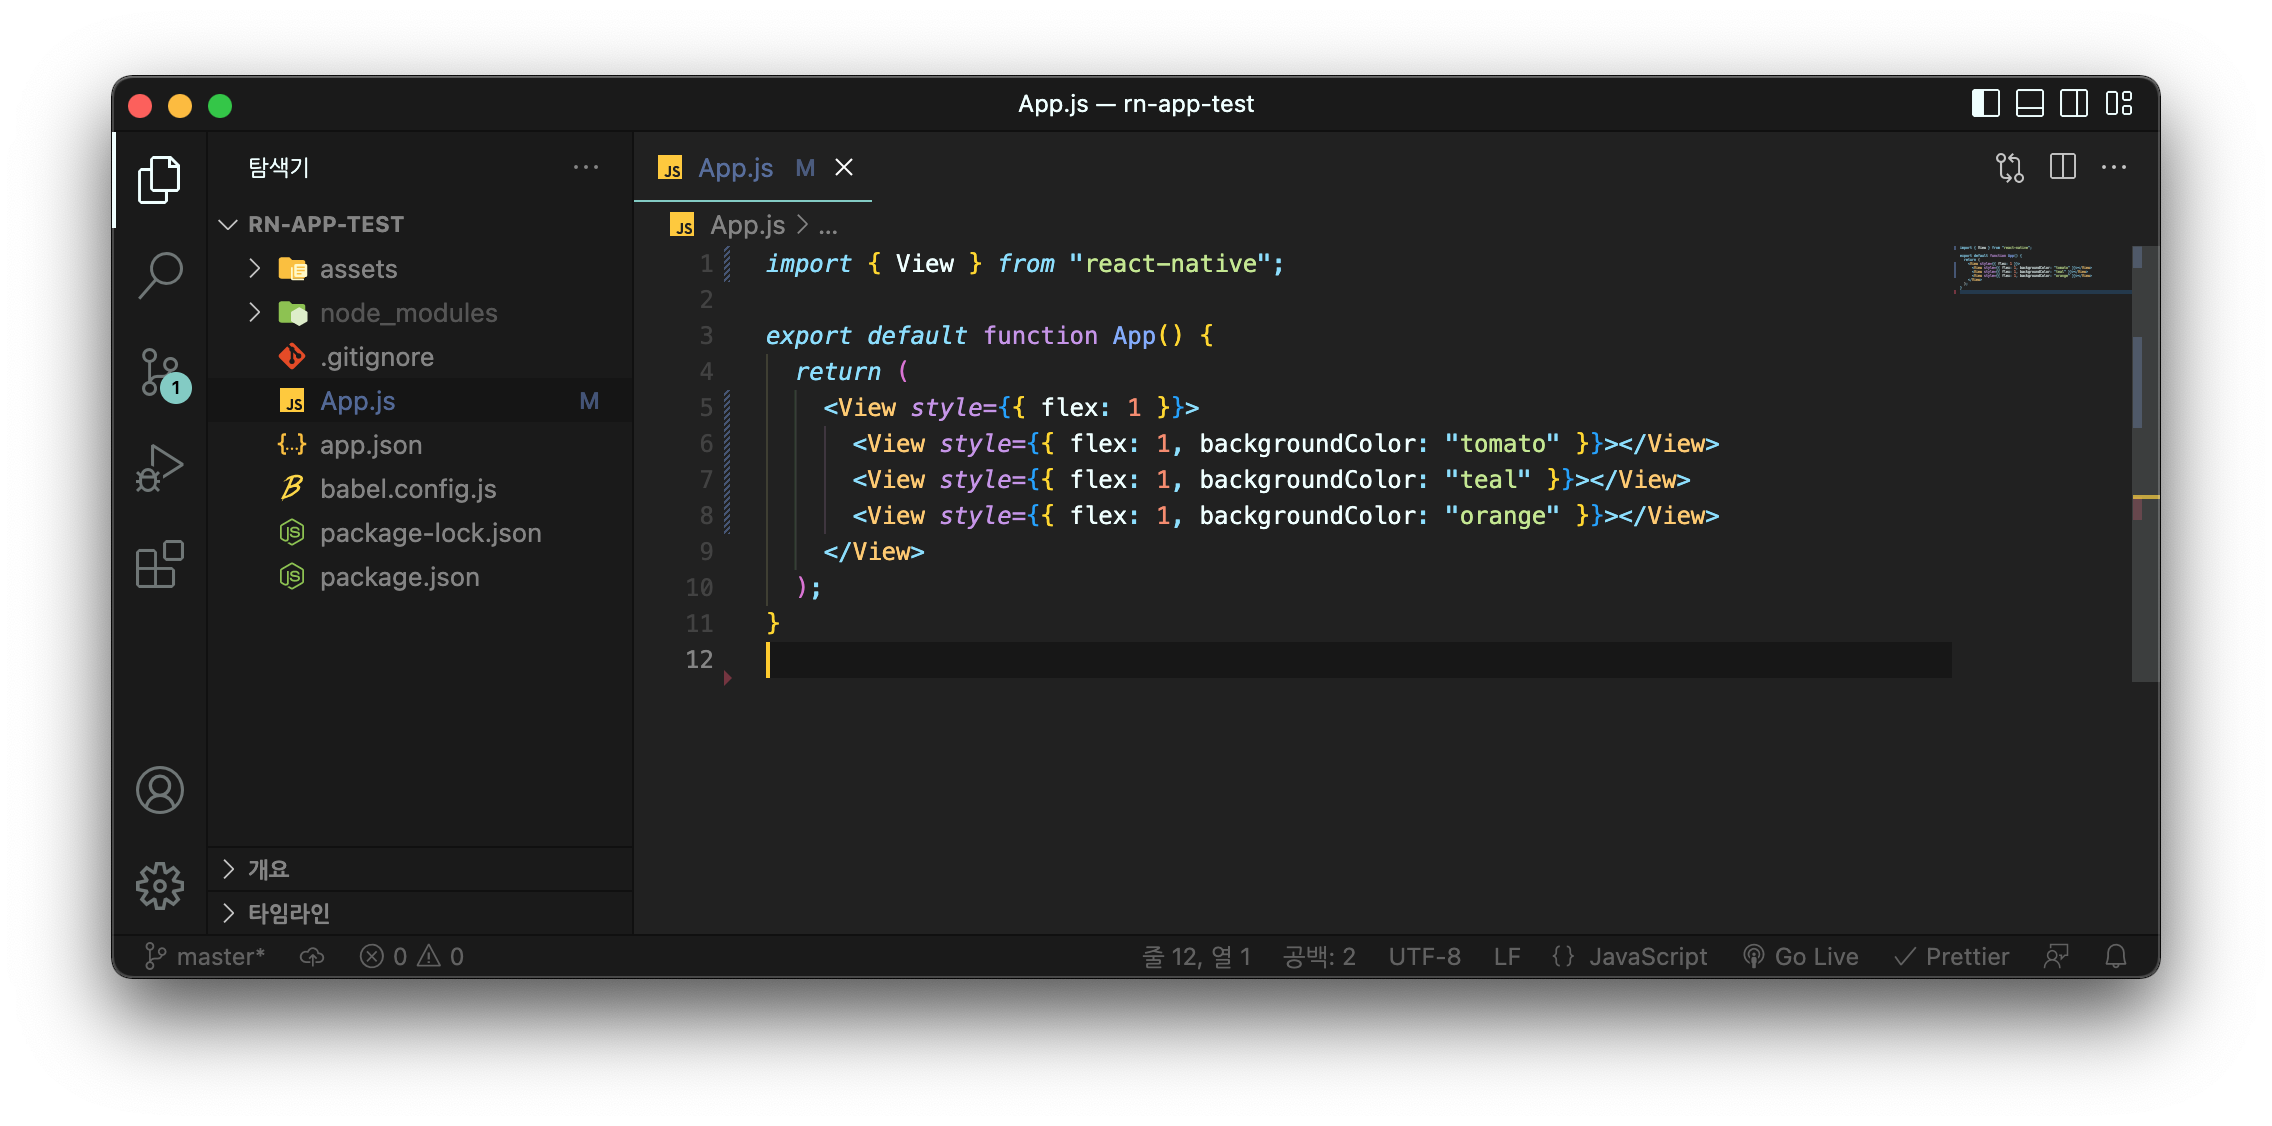This screenshot has width=2272, height=1126.
Task: Toggle the primary sidebar visibility
Action: click(x=1985, y=104)
